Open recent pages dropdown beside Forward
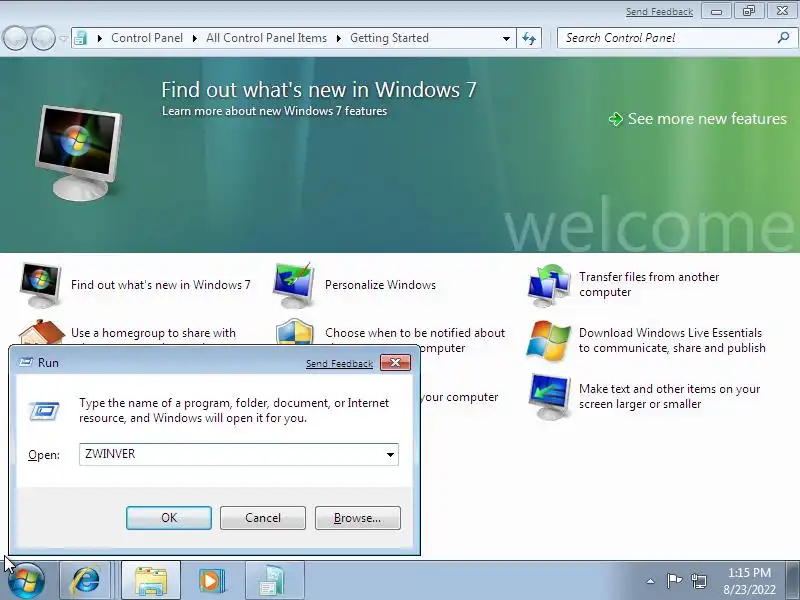 (x=63, y=38)
